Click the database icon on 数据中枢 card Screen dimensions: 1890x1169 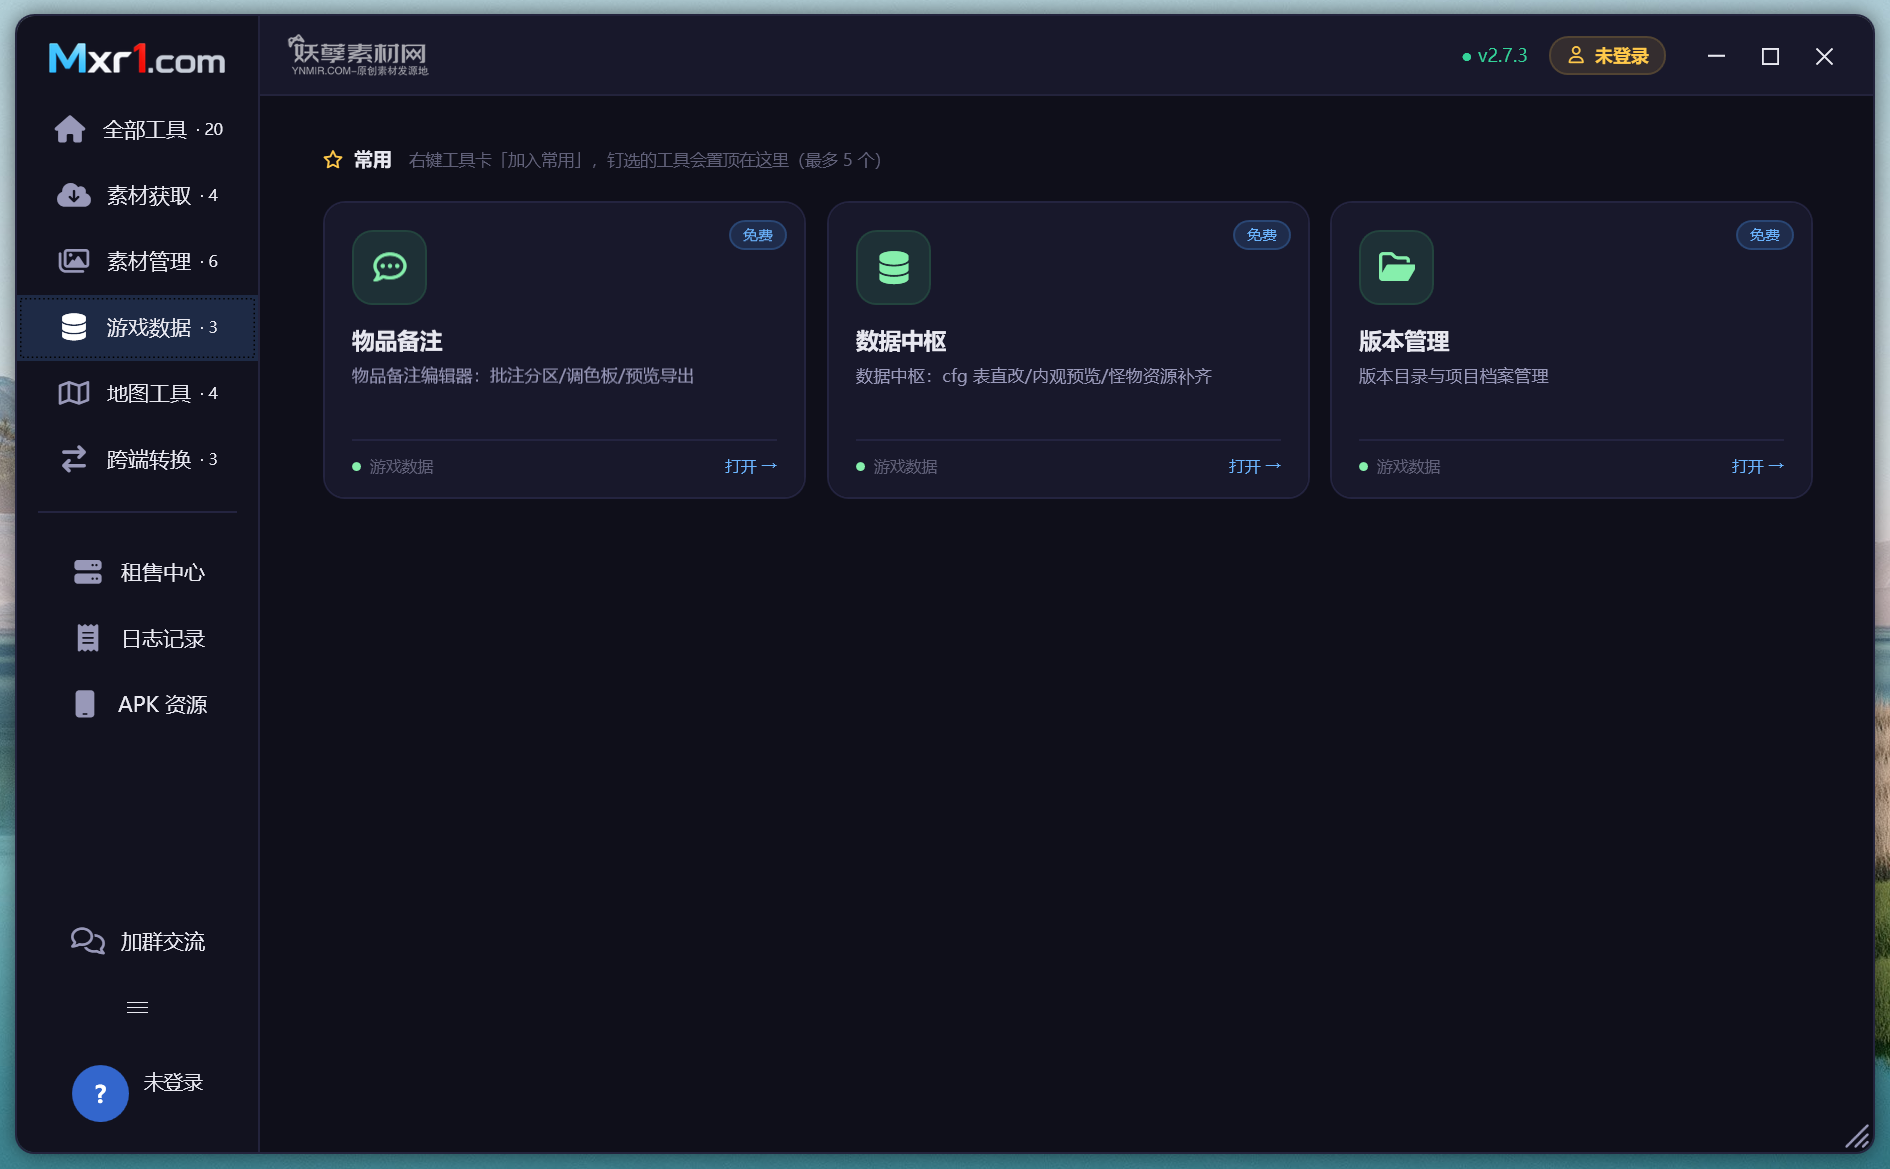[893, 267]
